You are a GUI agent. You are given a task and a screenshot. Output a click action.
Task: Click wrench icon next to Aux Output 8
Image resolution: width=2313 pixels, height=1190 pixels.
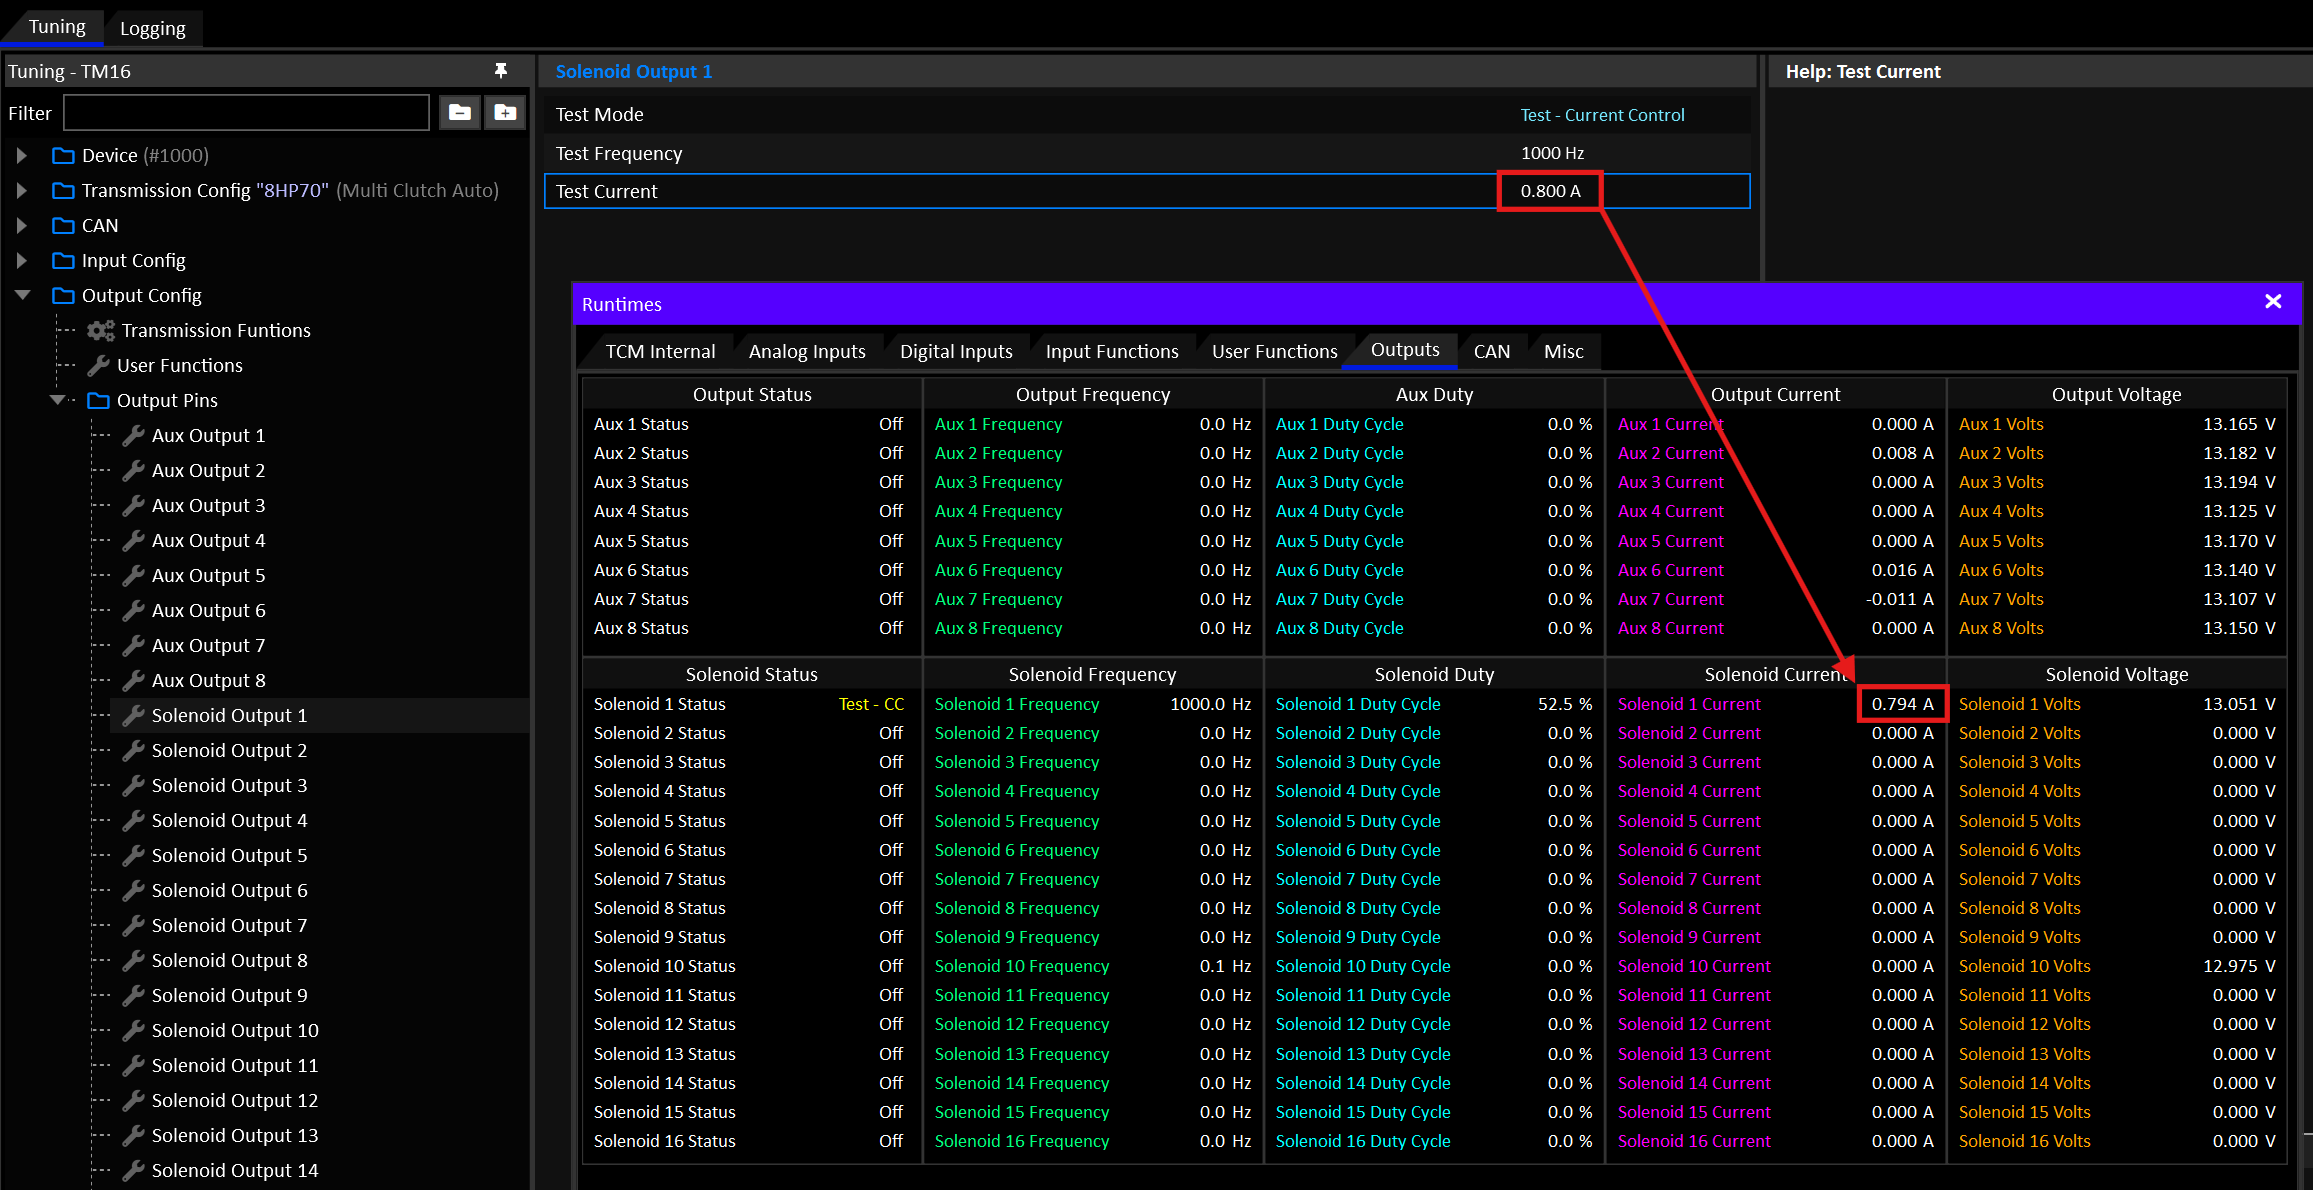point(133,680)
